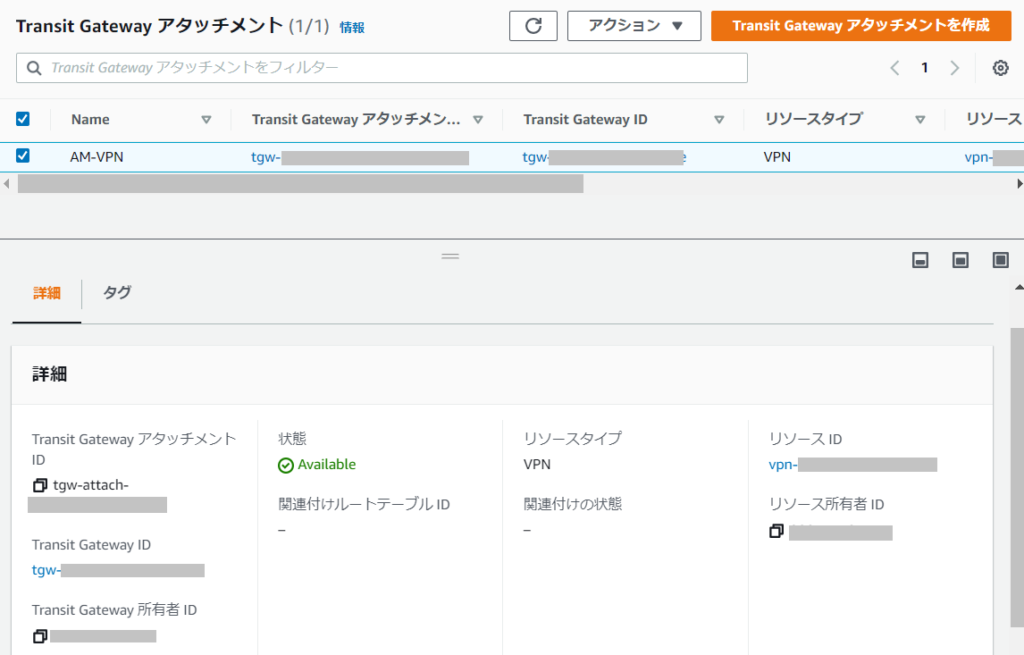
Task: Sort by Transit Gateway ID column arrow
Action: 719,120
